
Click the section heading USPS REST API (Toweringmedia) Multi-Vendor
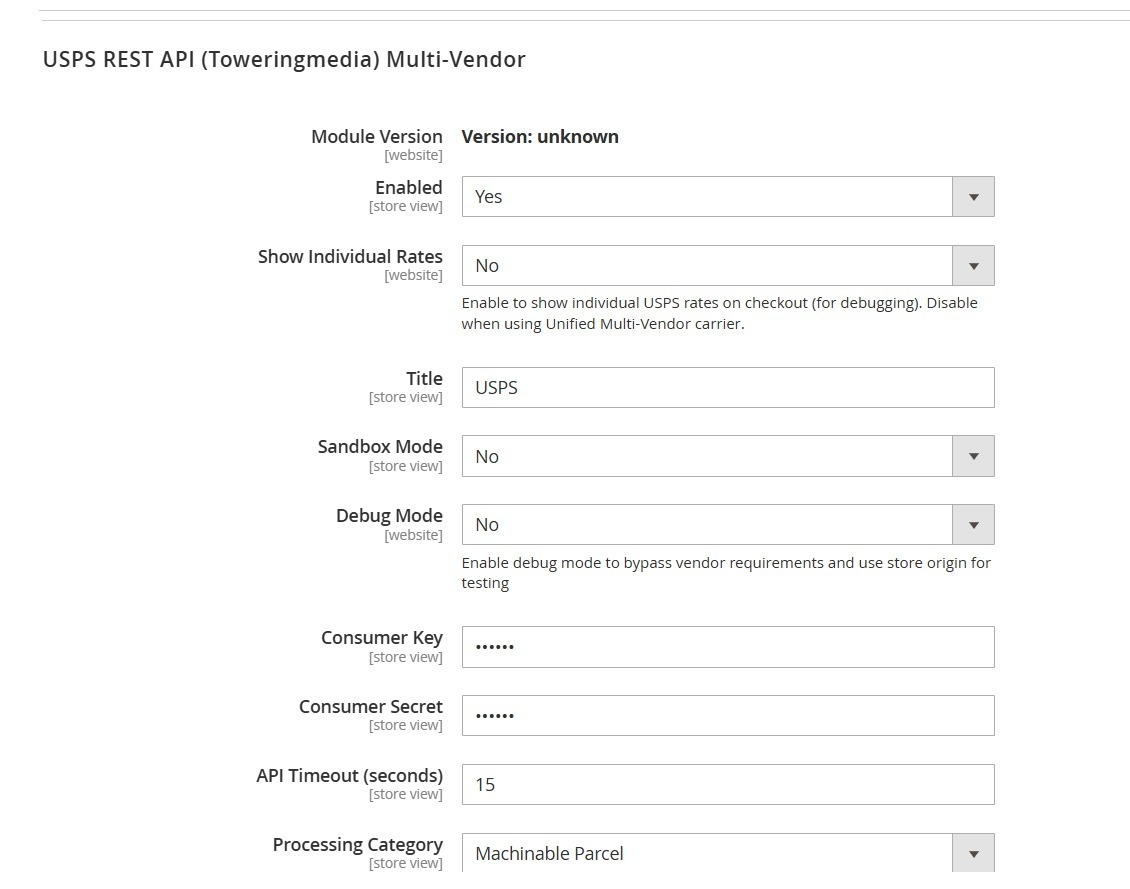click(x=284, y=59)
